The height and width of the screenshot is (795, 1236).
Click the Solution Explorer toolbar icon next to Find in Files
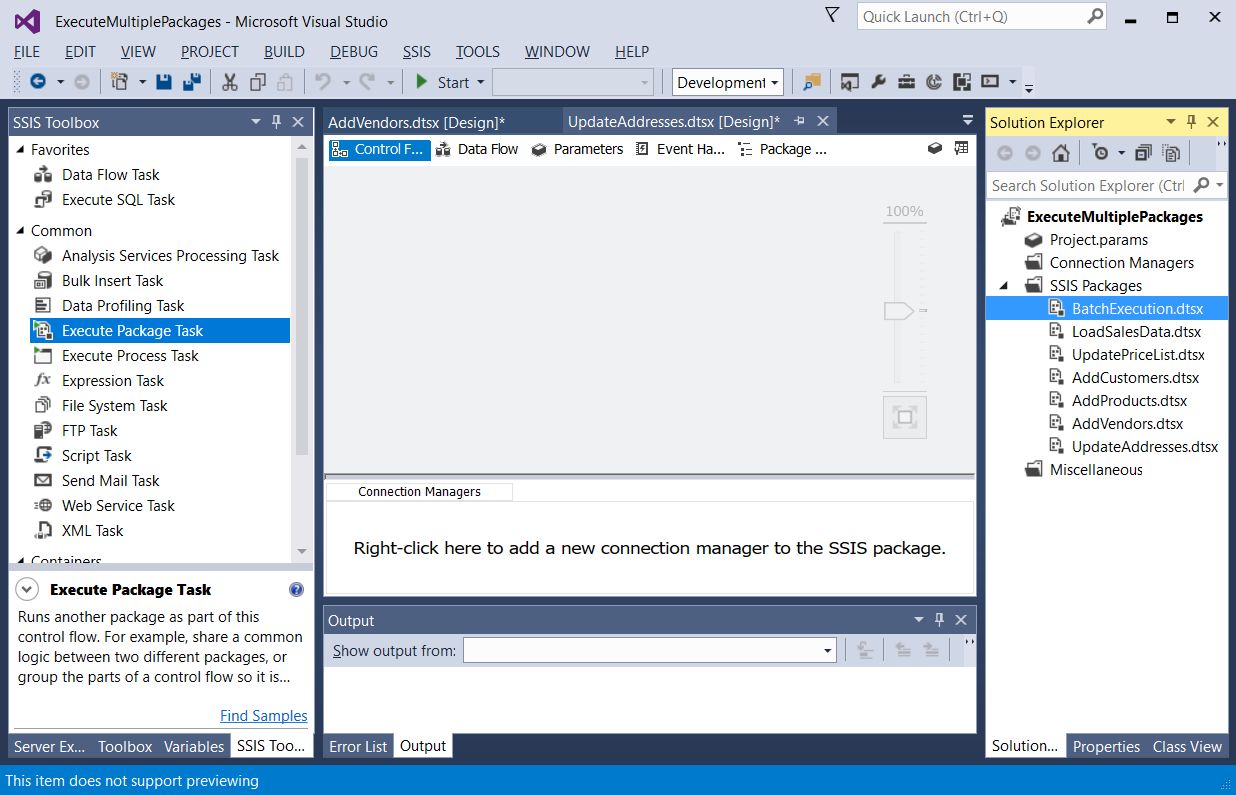[850, 82]
